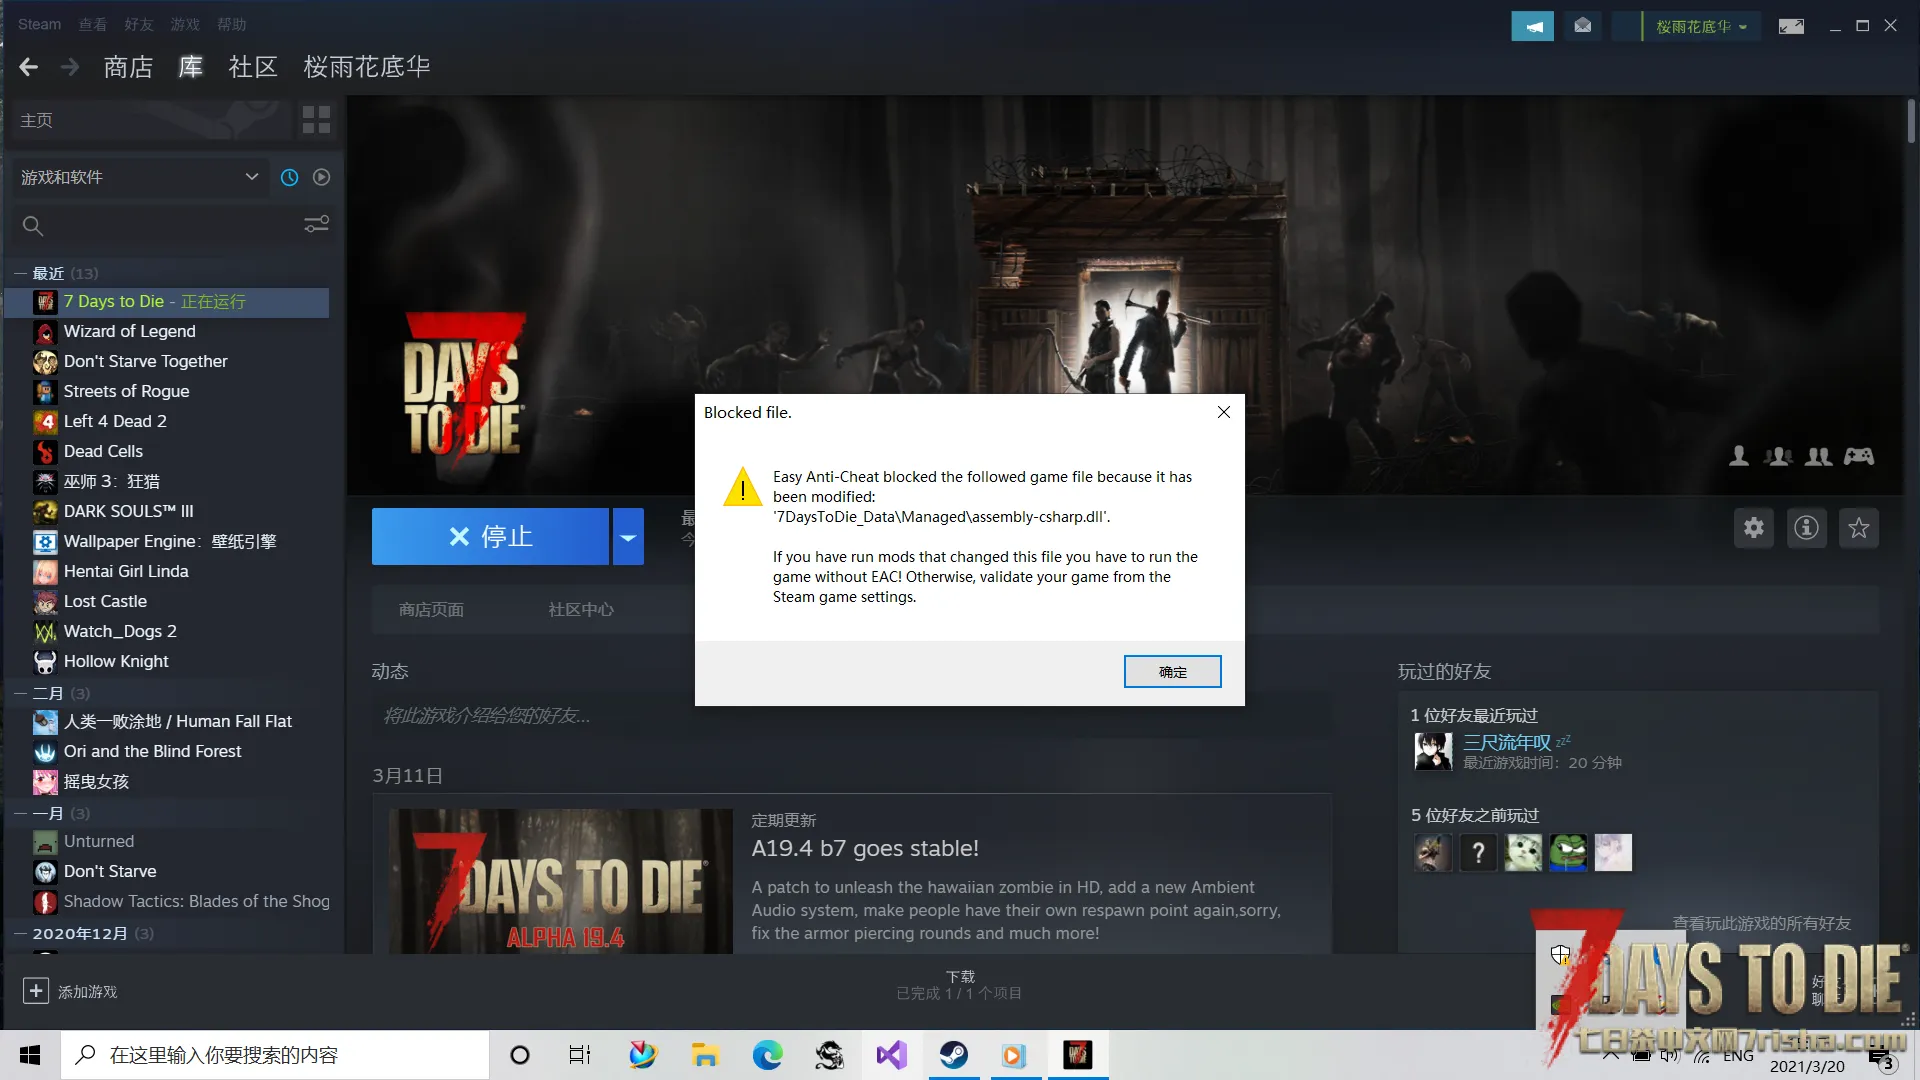Click the blue 停止 stop button
1920x1080 pixels.
click(x=490, y=537)
